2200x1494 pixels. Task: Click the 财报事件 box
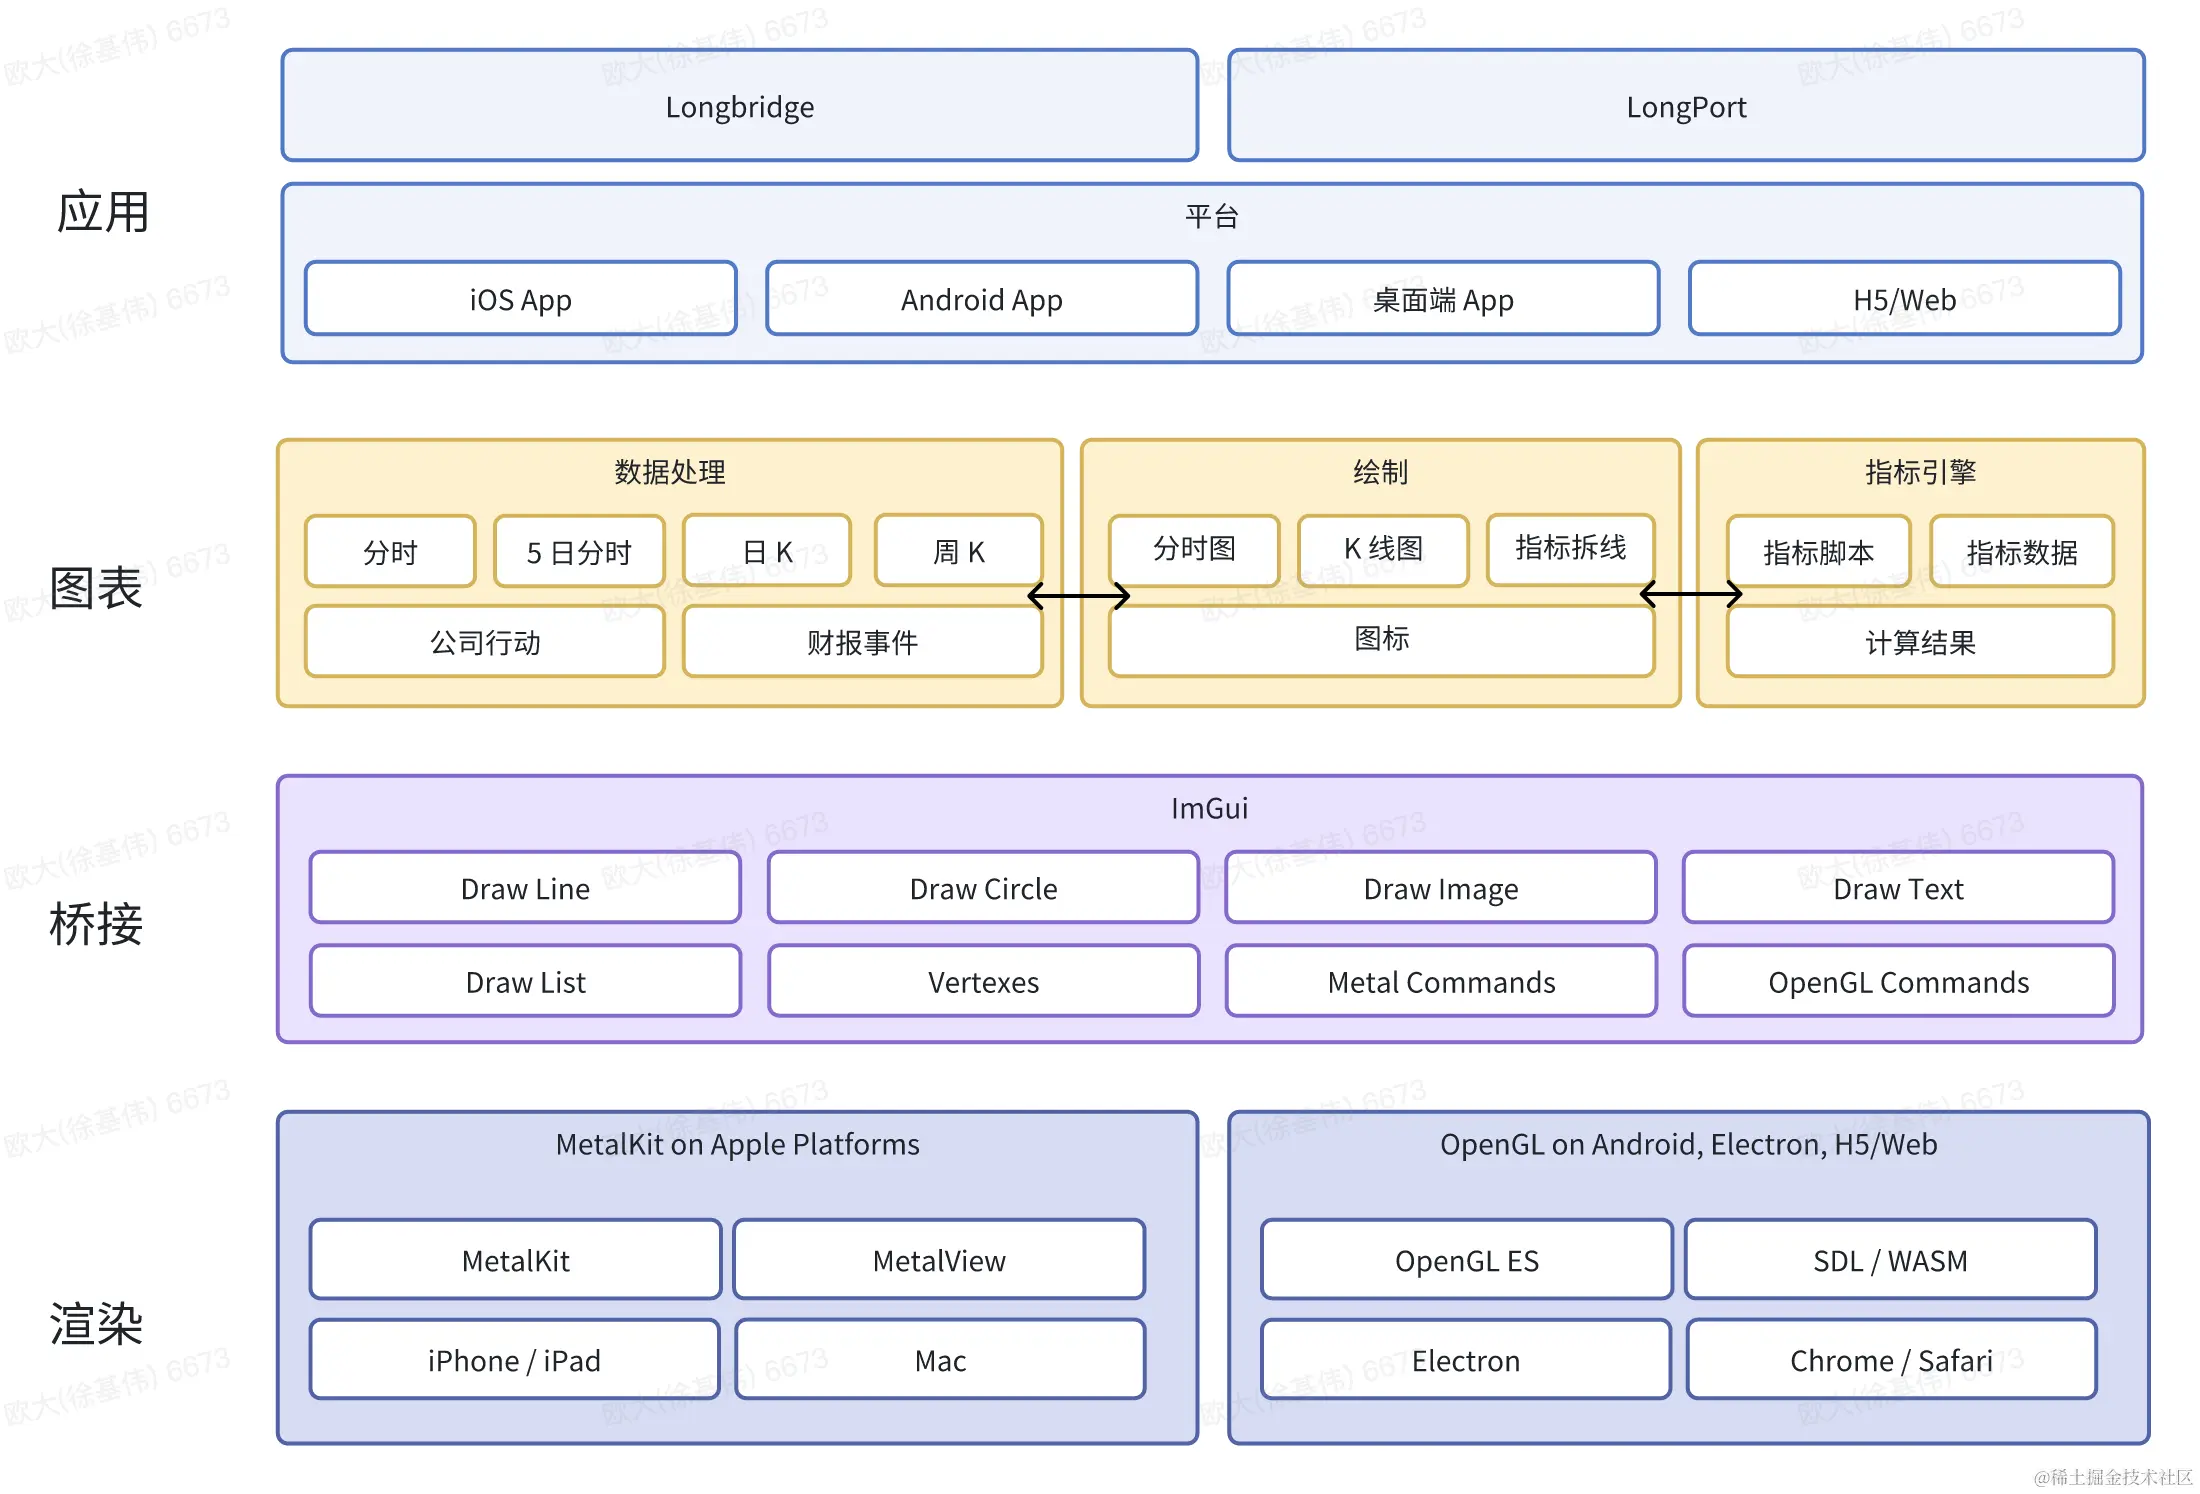click(x=862, y=642)
